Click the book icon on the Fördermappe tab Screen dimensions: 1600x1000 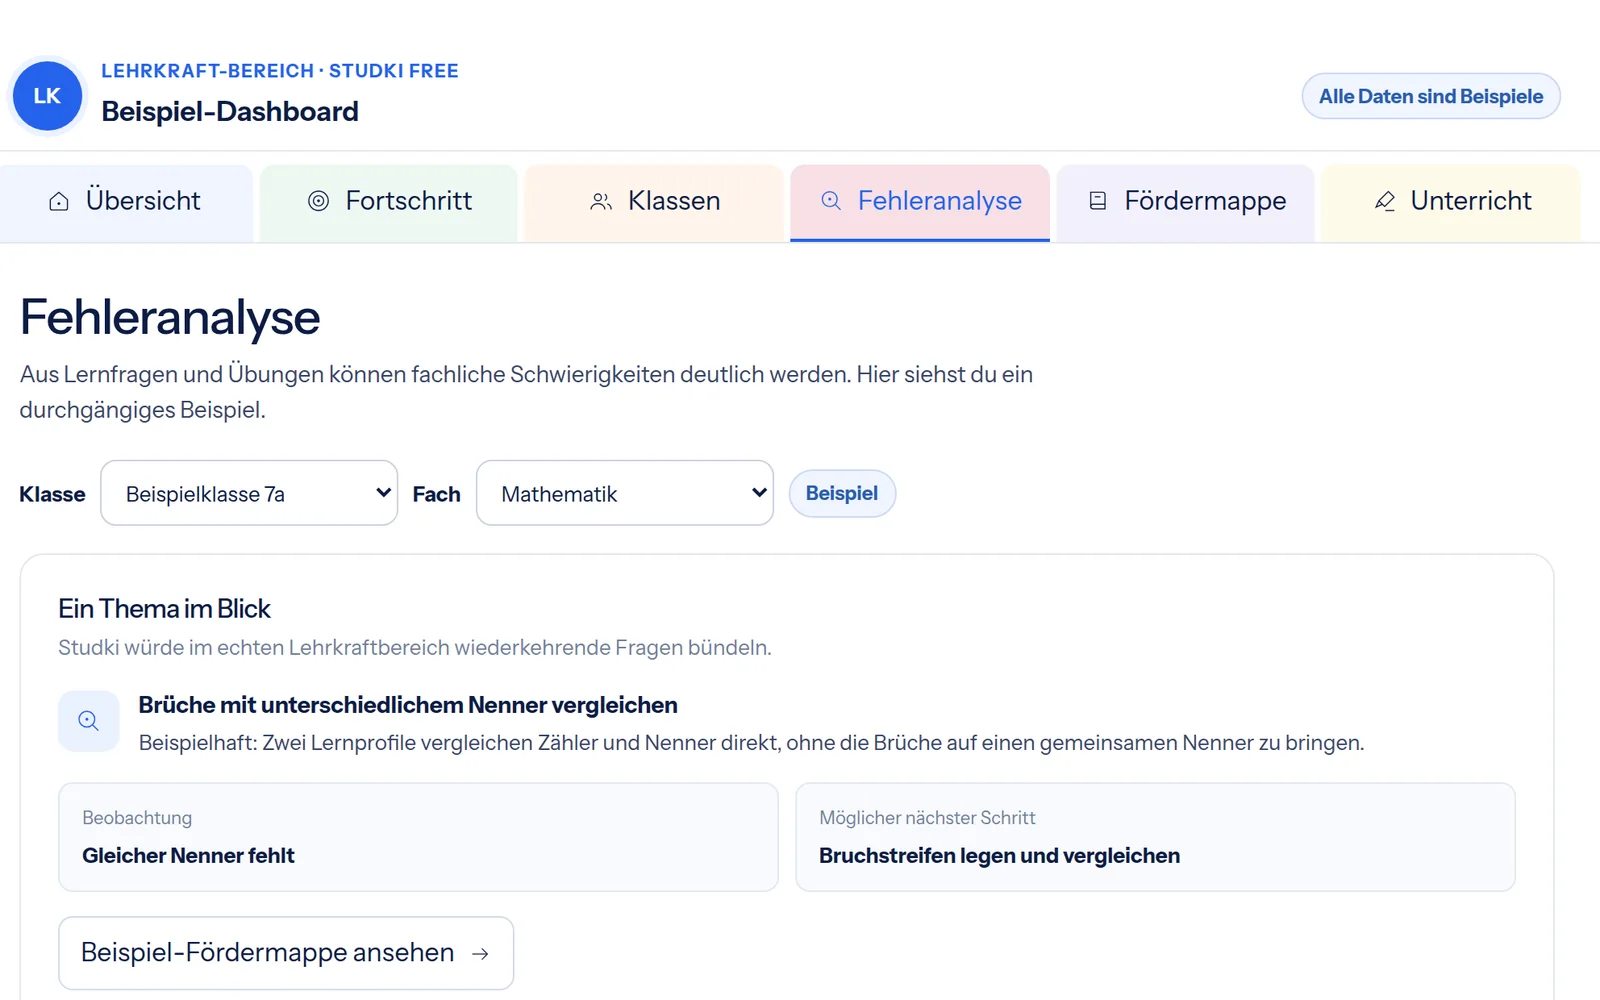pos(1098,201)
